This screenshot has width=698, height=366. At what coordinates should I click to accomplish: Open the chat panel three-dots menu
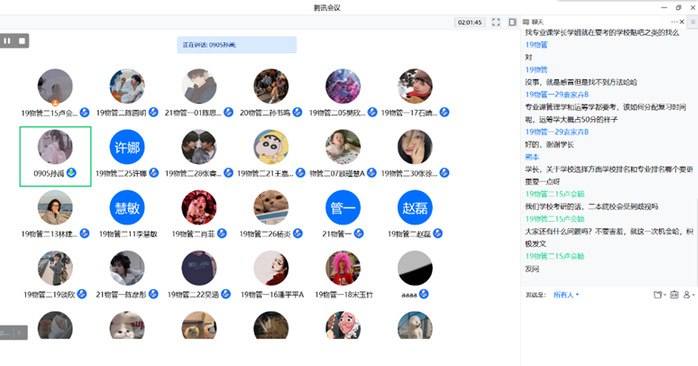pyautogui.click(x=674, y=21)
